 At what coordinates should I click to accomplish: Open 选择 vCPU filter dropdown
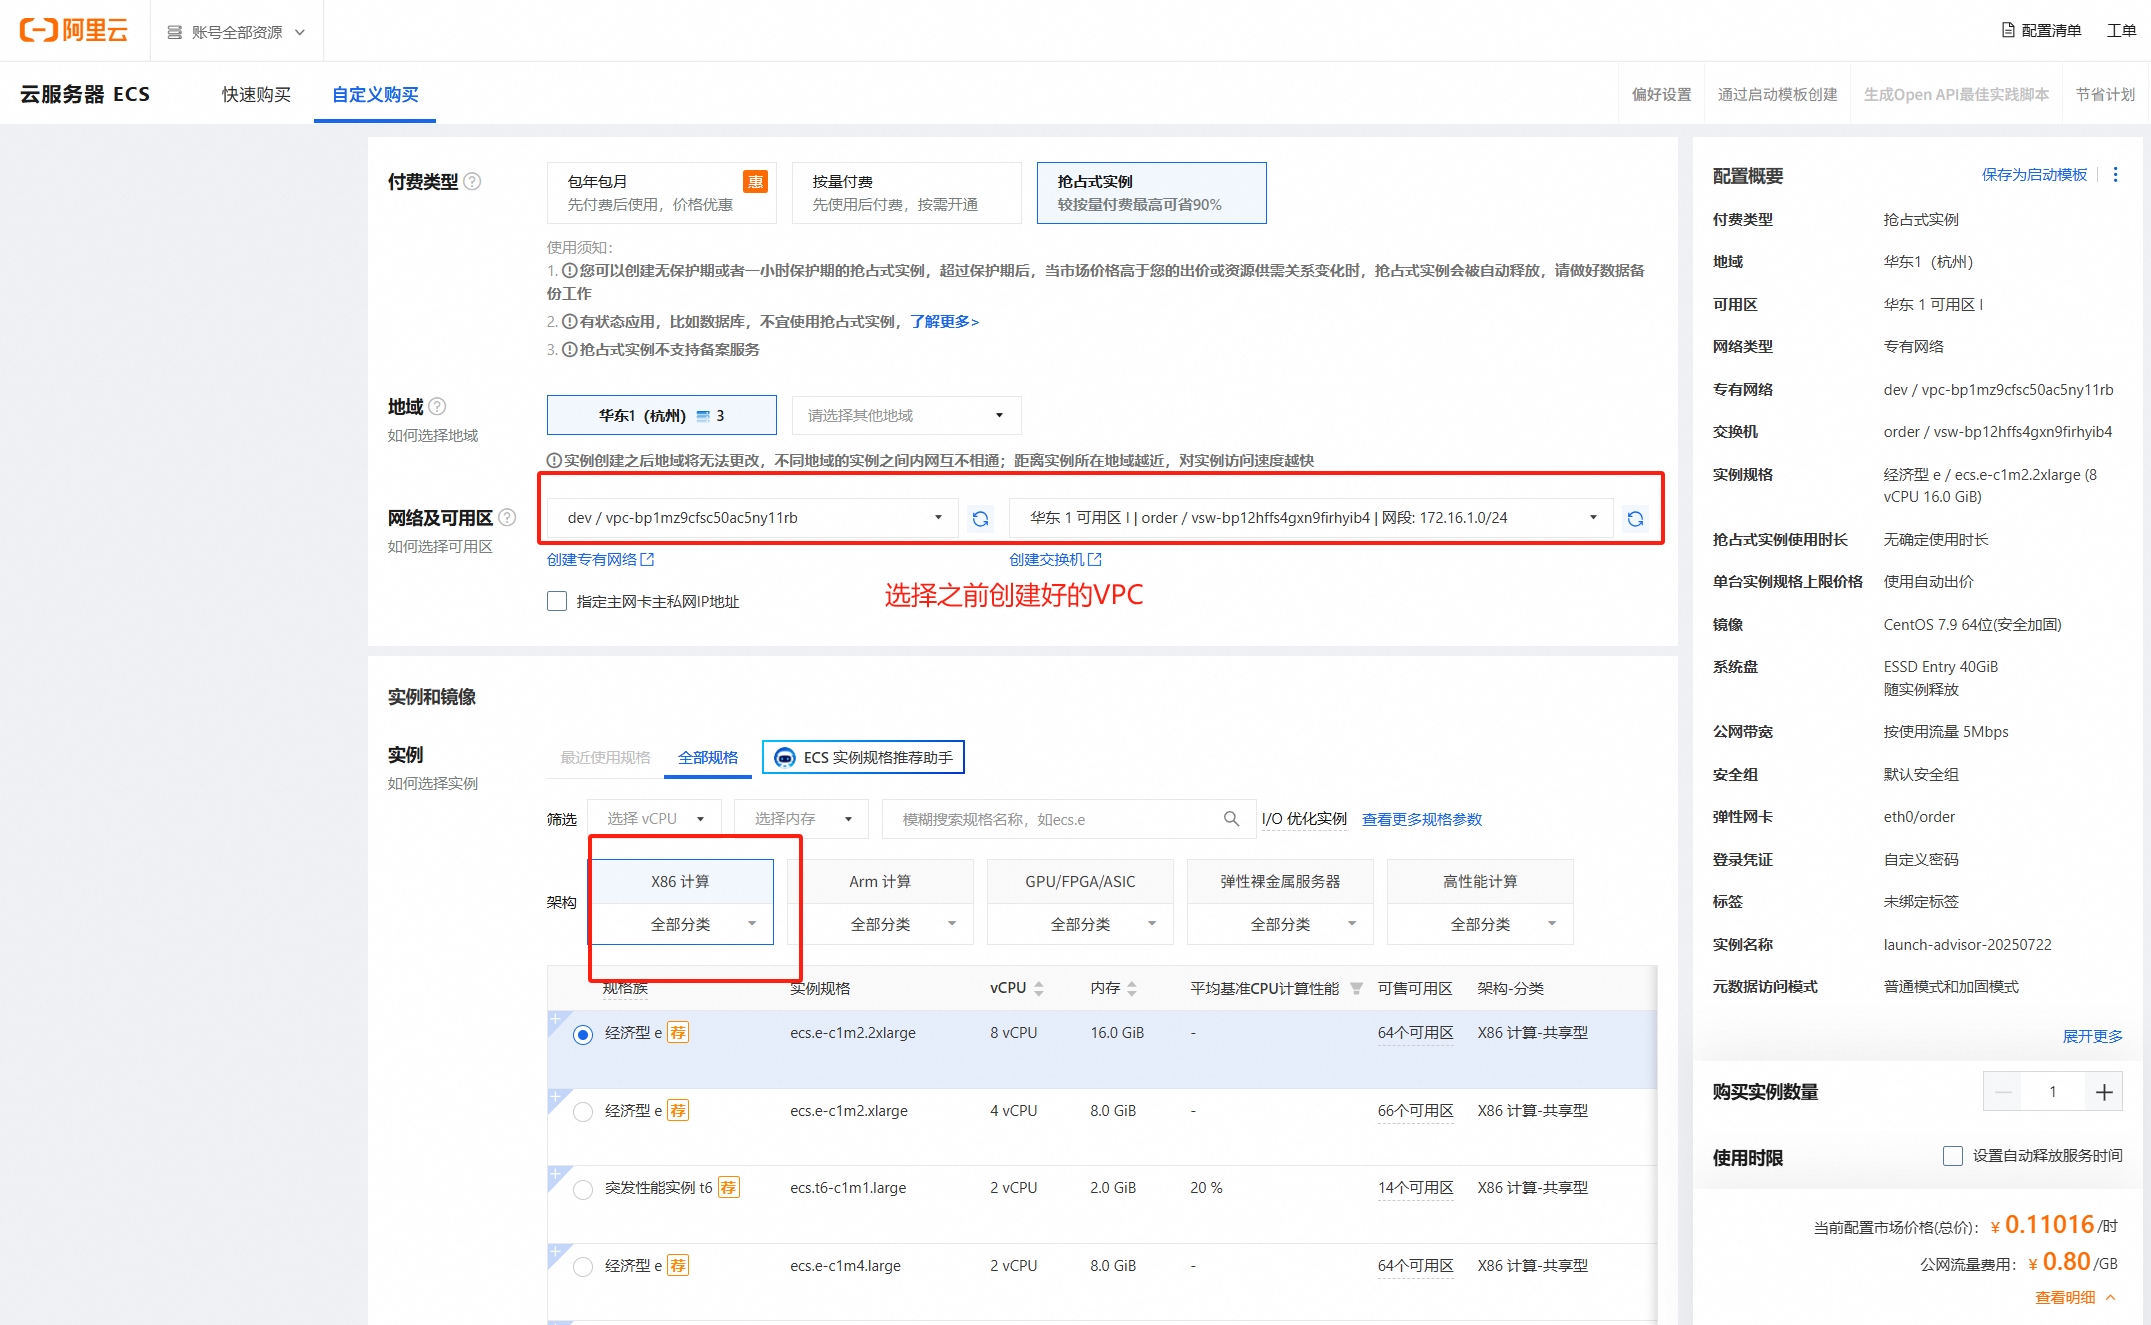(654, 819)
